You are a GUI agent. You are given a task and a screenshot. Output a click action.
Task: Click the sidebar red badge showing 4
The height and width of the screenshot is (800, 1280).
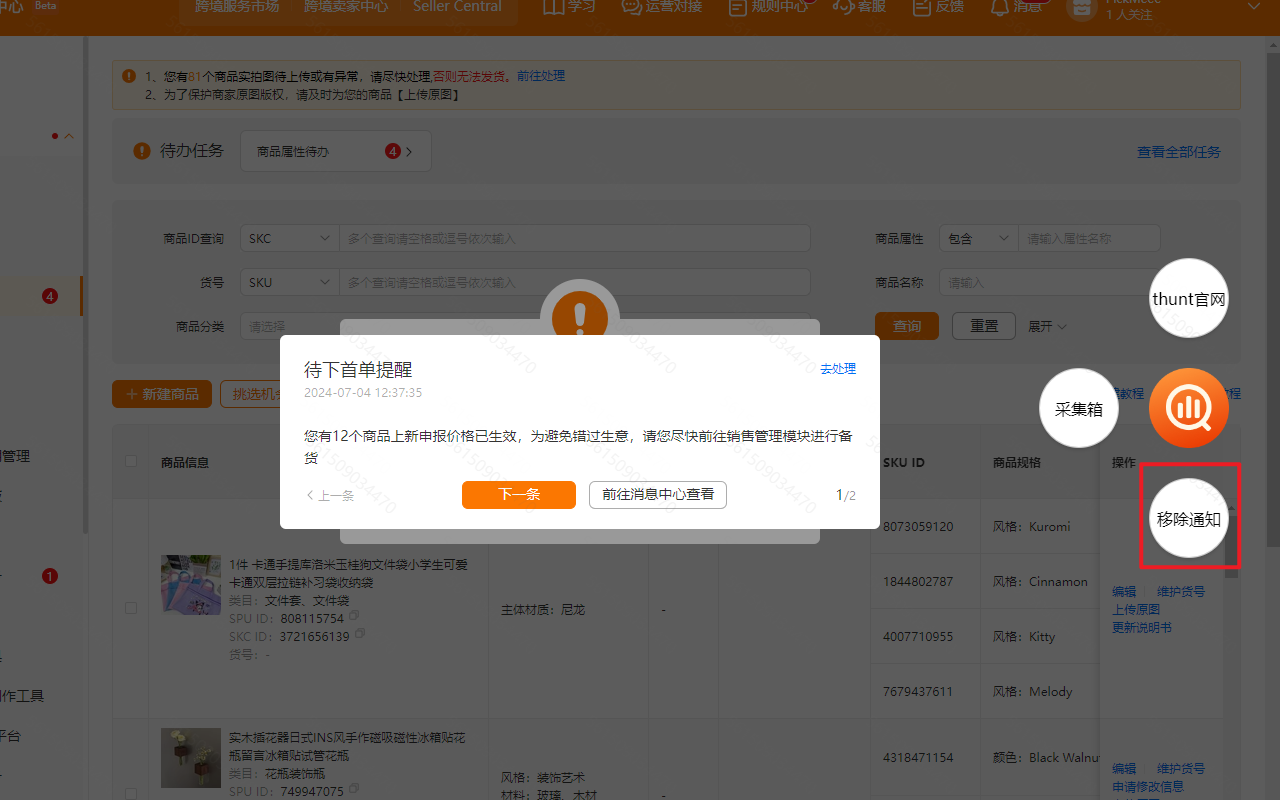pyautogui.click(x=50, y=296)
